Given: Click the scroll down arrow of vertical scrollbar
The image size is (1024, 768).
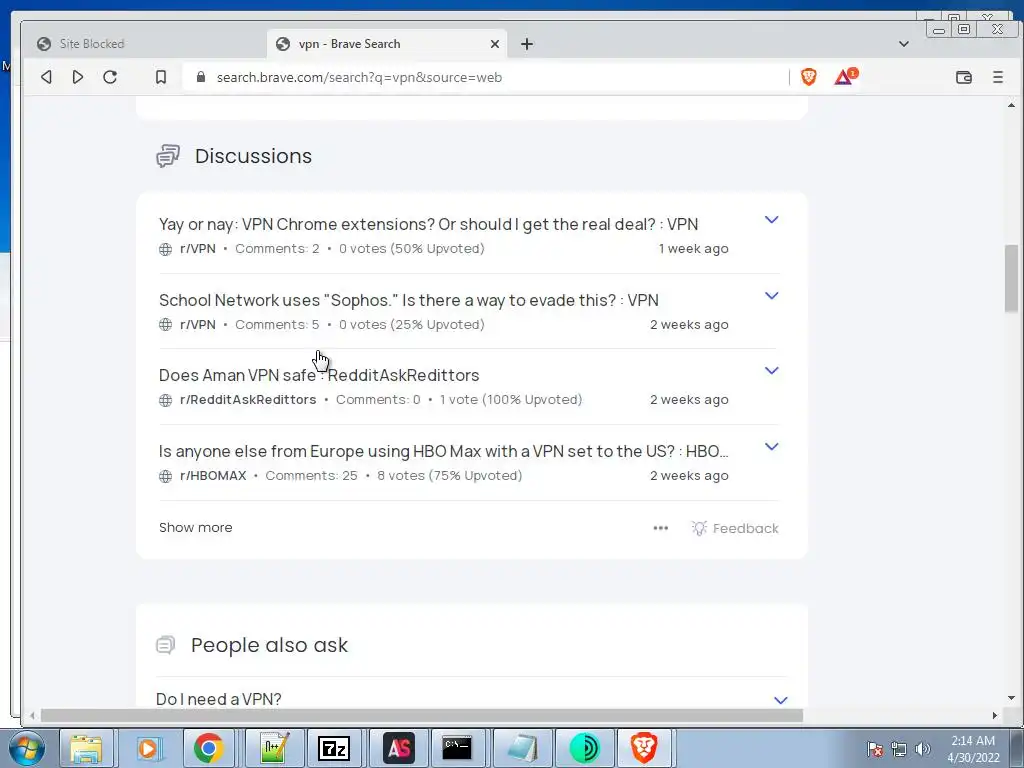Looking at the screenshot, I should [1011, 698].
